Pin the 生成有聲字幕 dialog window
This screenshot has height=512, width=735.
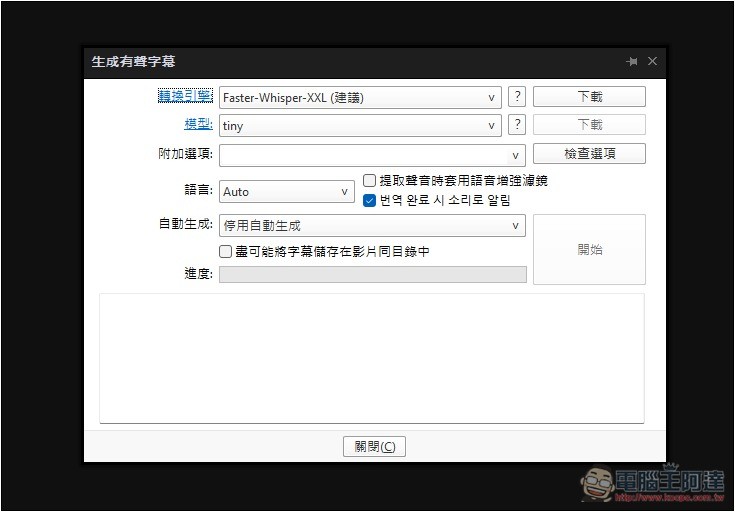click(x=632, y=61)
